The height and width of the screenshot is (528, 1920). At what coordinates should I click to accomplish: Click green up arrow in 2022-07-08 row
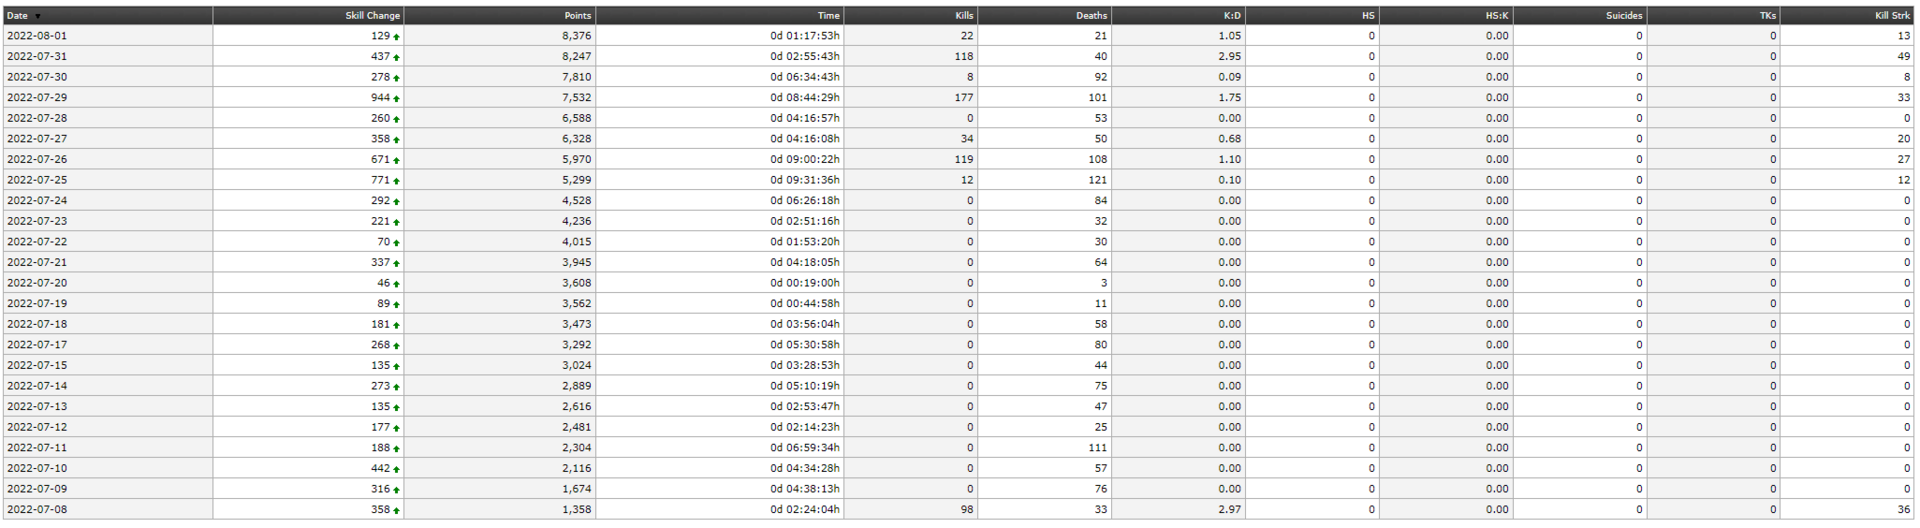(396, 511)
